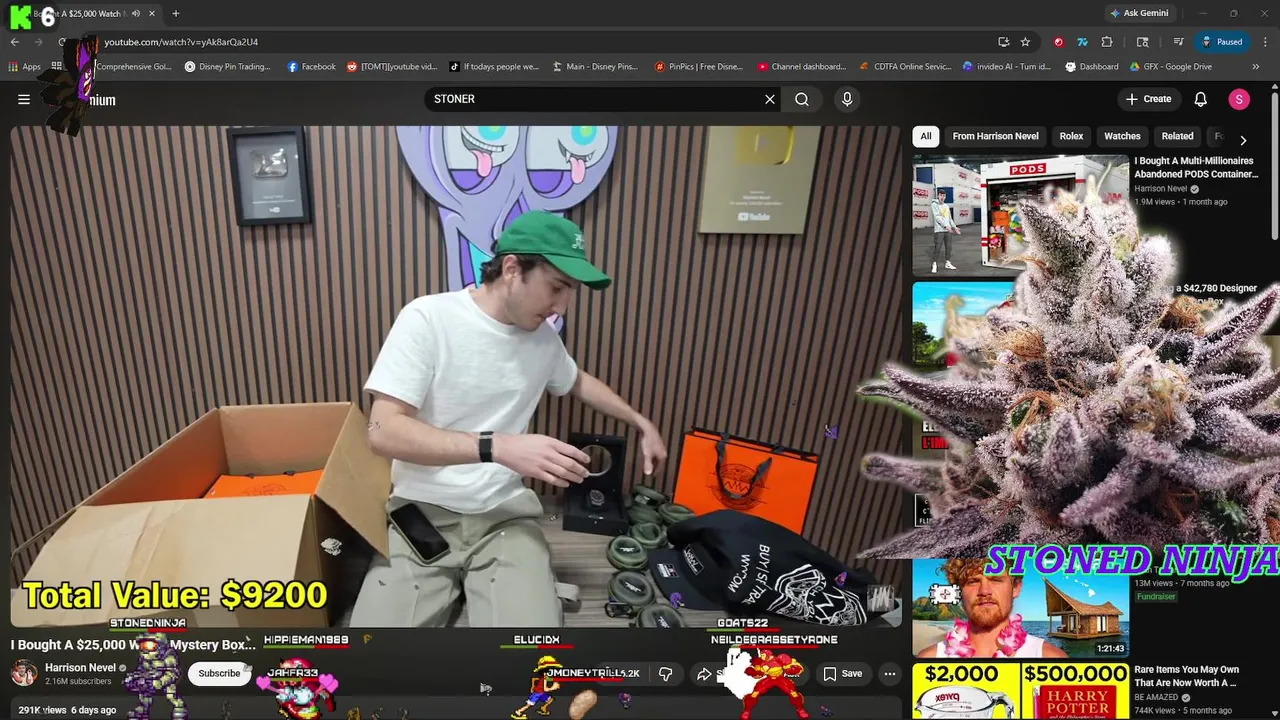Start voice search with microphone icon
1280x720 pixels.
847,99
